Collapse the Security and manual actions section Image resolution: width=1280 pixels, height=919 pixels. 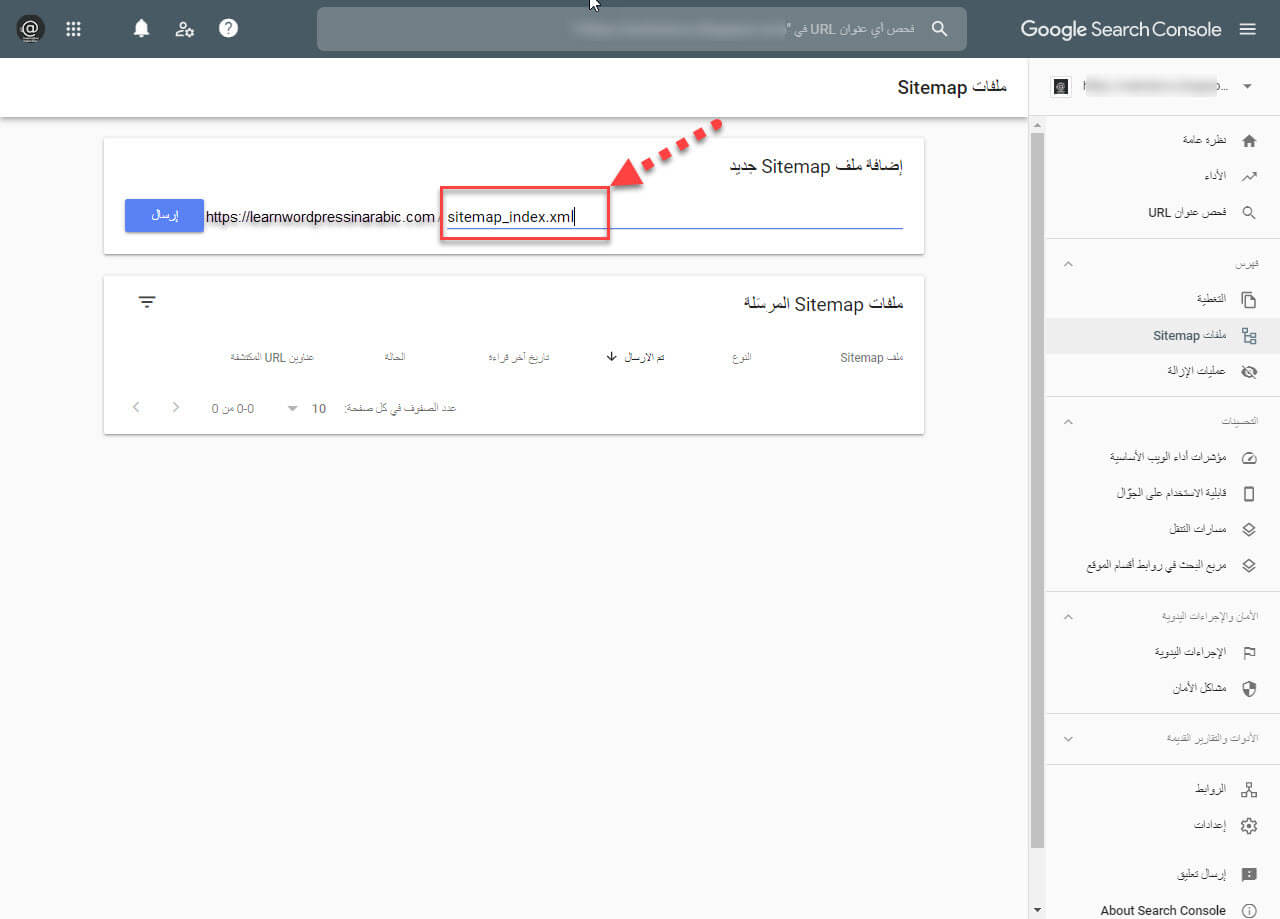click(1068, 616)
